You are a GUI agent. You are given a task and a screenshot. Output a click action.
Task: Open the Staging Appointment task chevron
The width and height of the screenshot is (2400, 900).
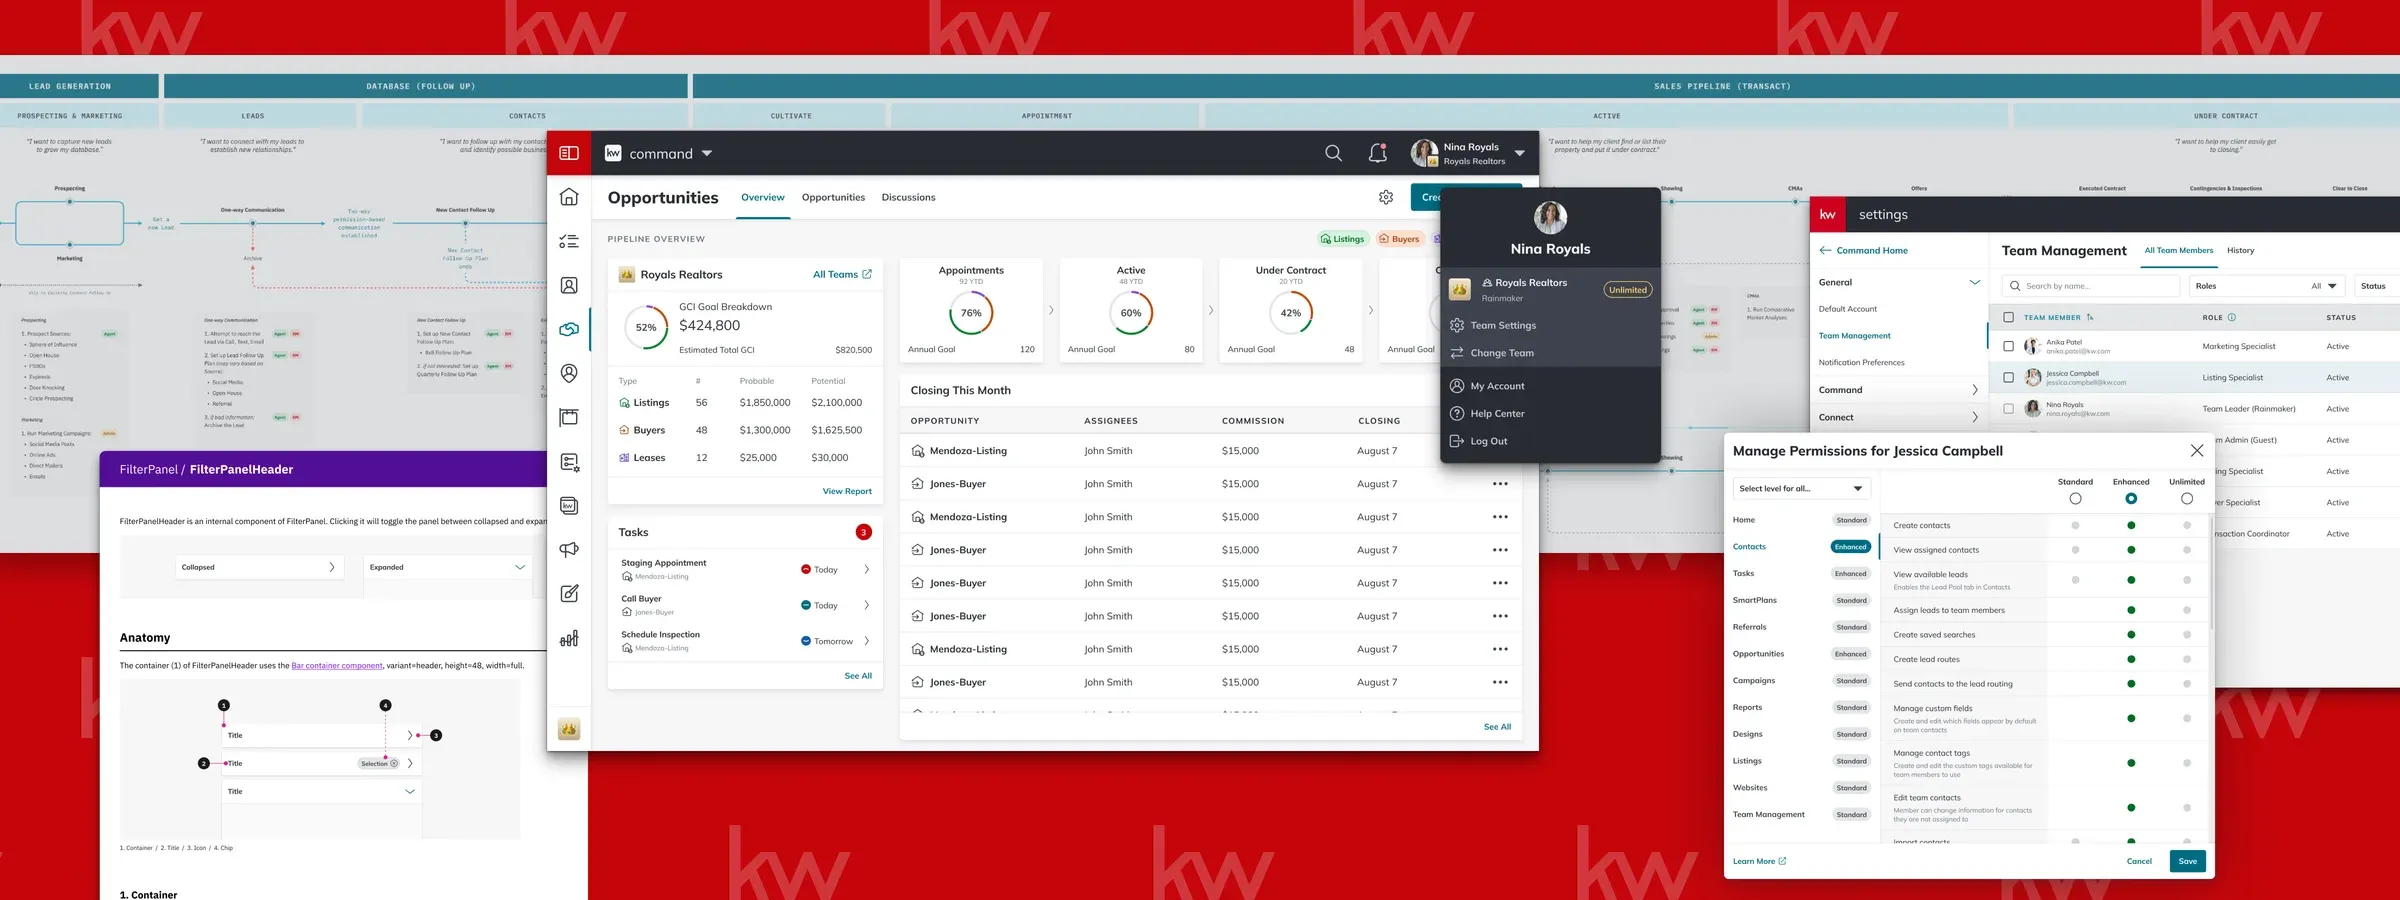click(866, 569)
